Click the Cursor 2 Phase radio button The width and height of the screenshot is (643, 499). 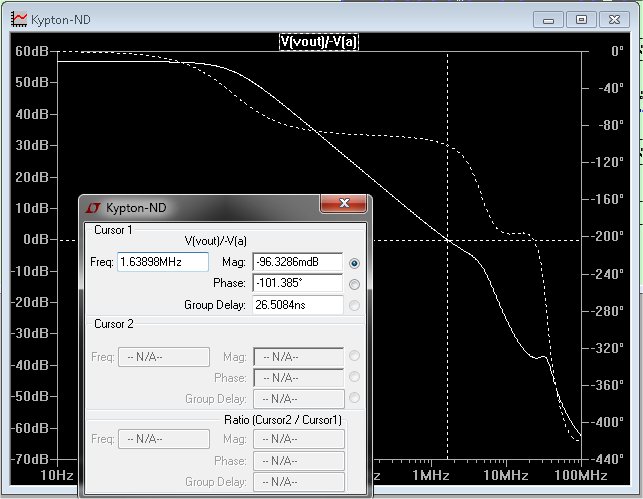pos(354,377)
